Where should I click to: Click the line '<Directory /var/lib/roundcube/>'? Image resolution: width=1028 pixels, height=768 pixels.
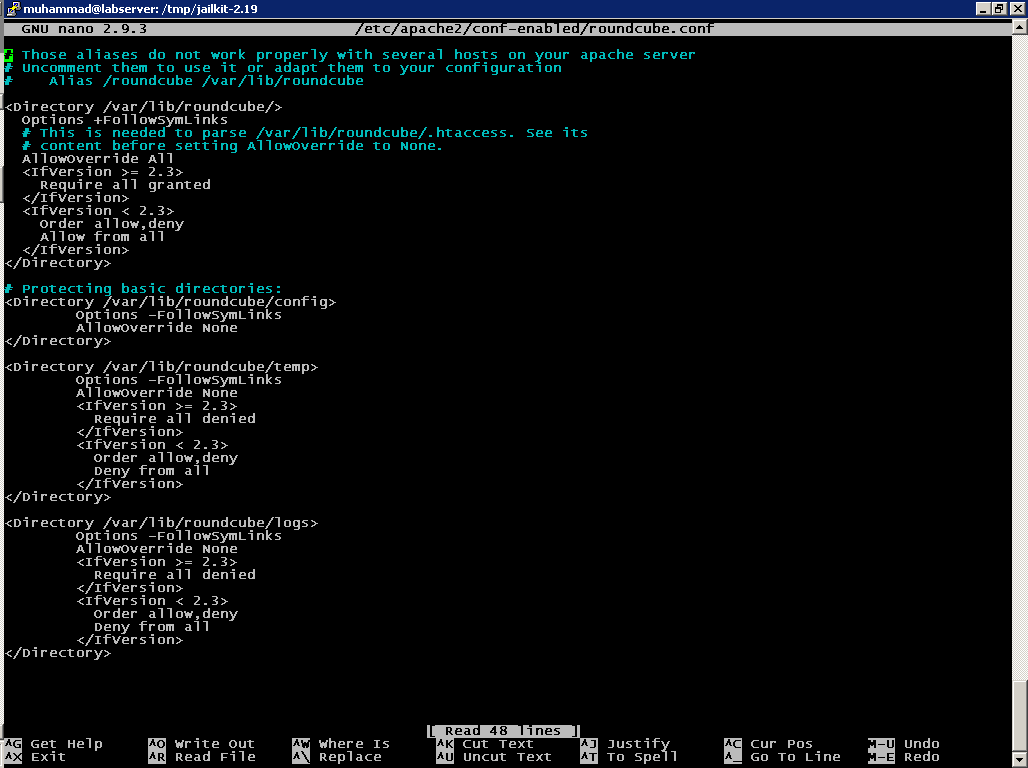(x=144, y=107)
